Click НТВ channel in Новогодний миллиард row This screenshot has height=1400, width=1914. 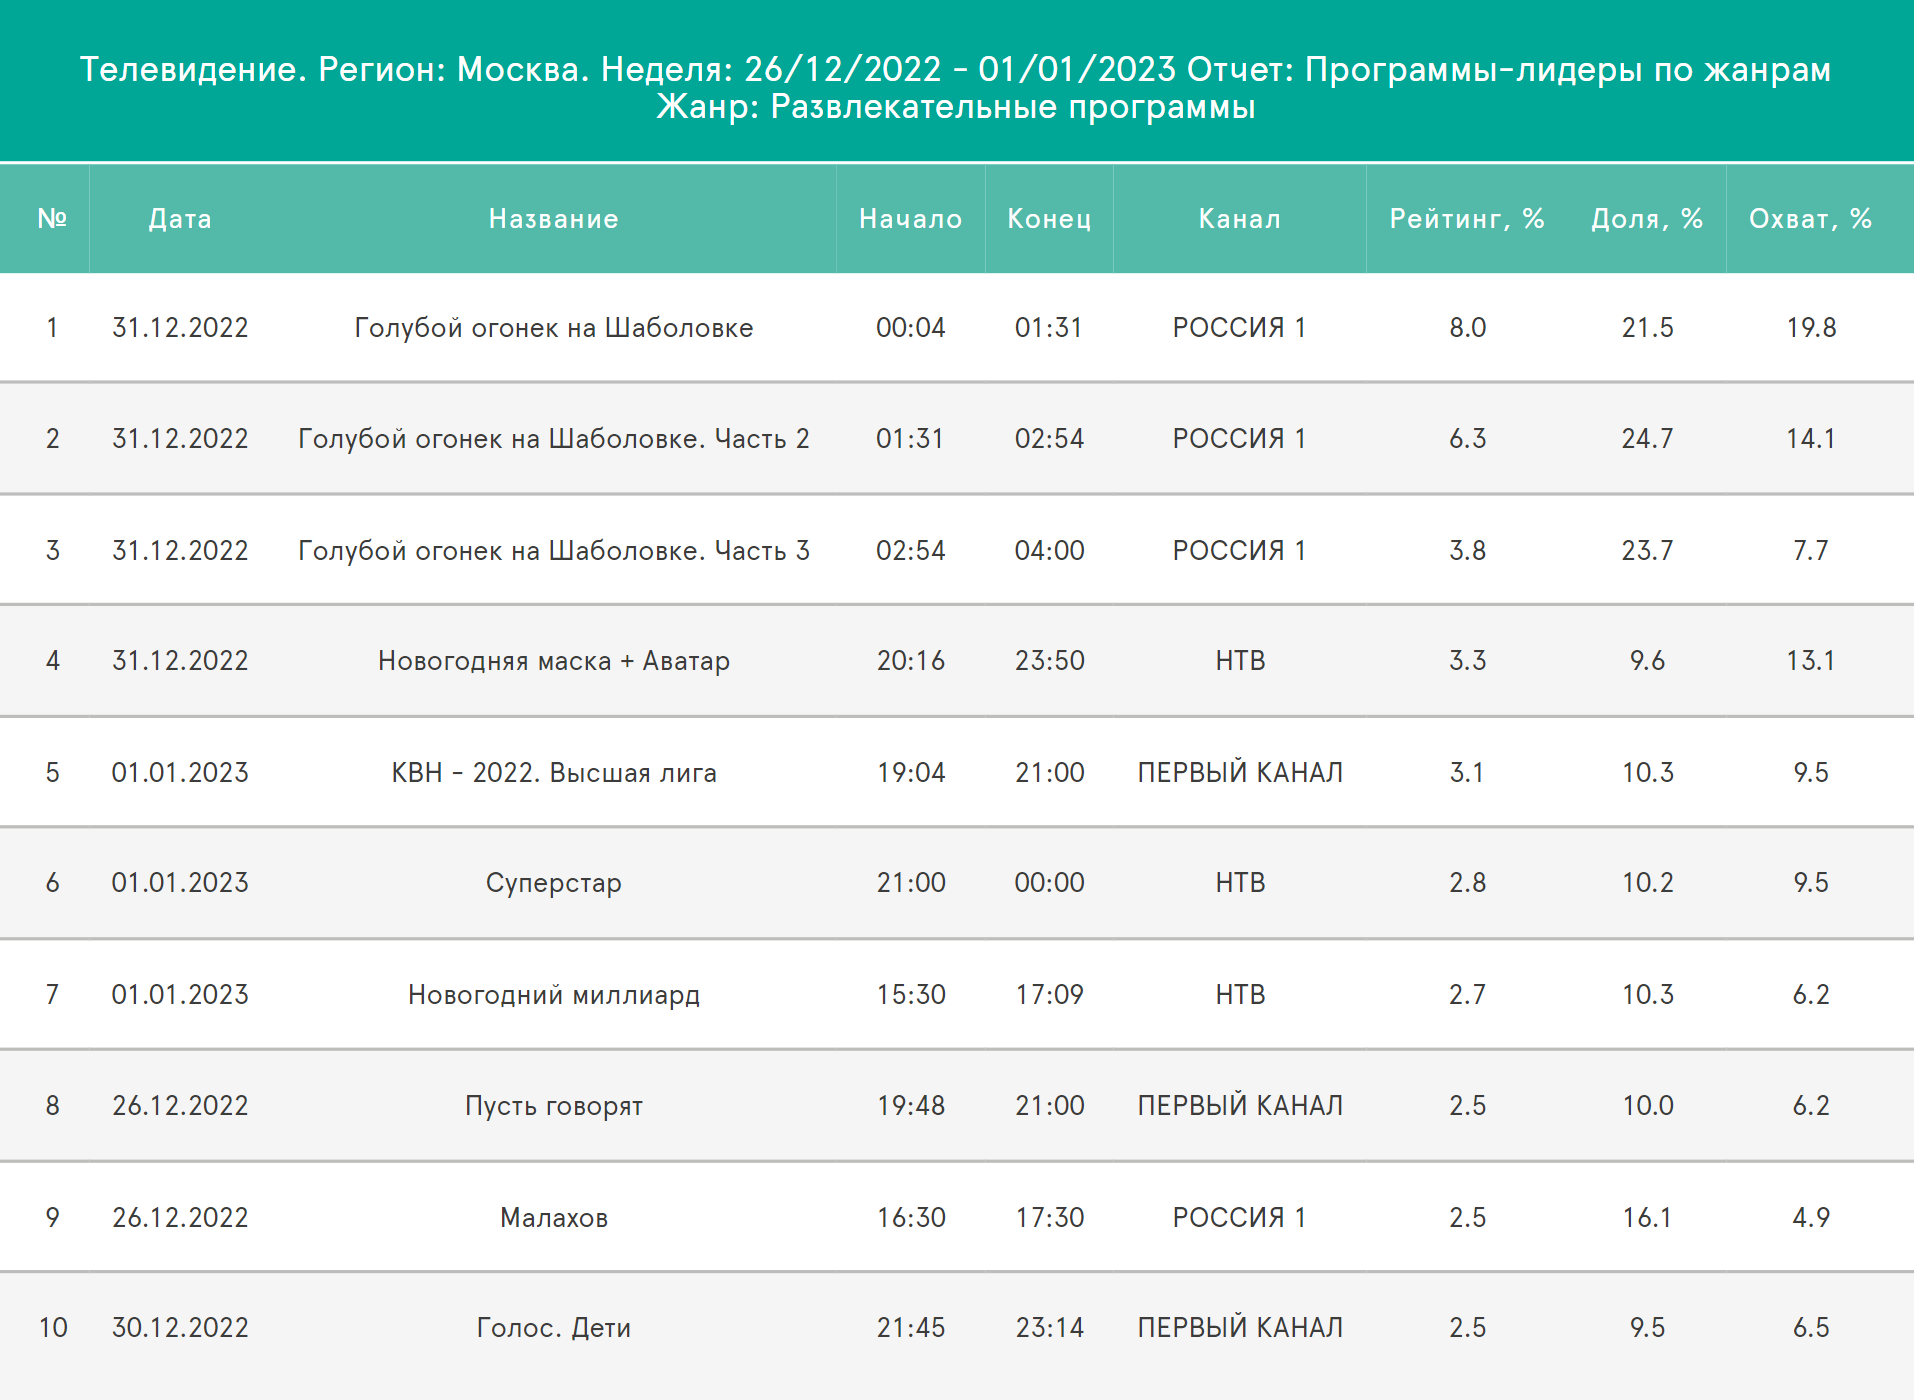[1240, 995]
